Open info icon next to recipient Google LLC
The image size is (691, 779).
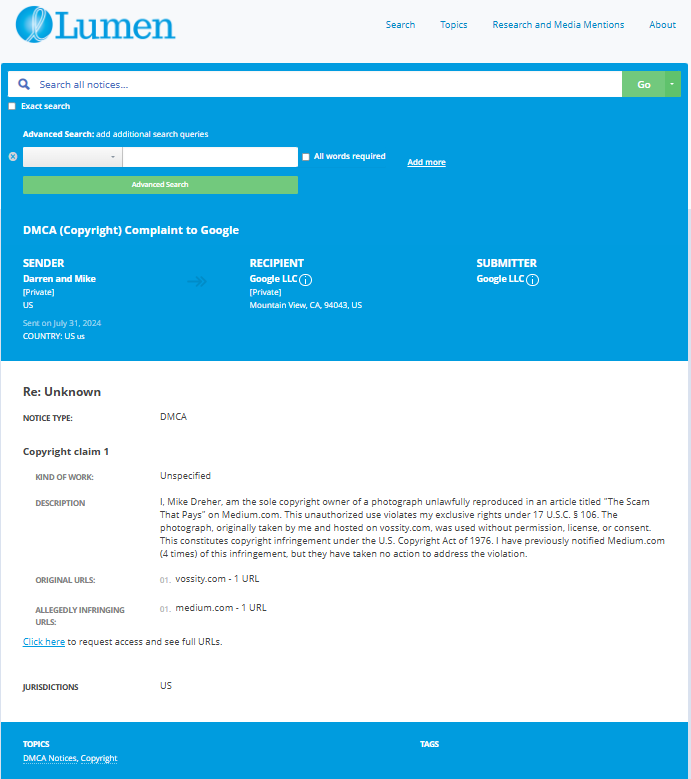[x=306, y=280]
